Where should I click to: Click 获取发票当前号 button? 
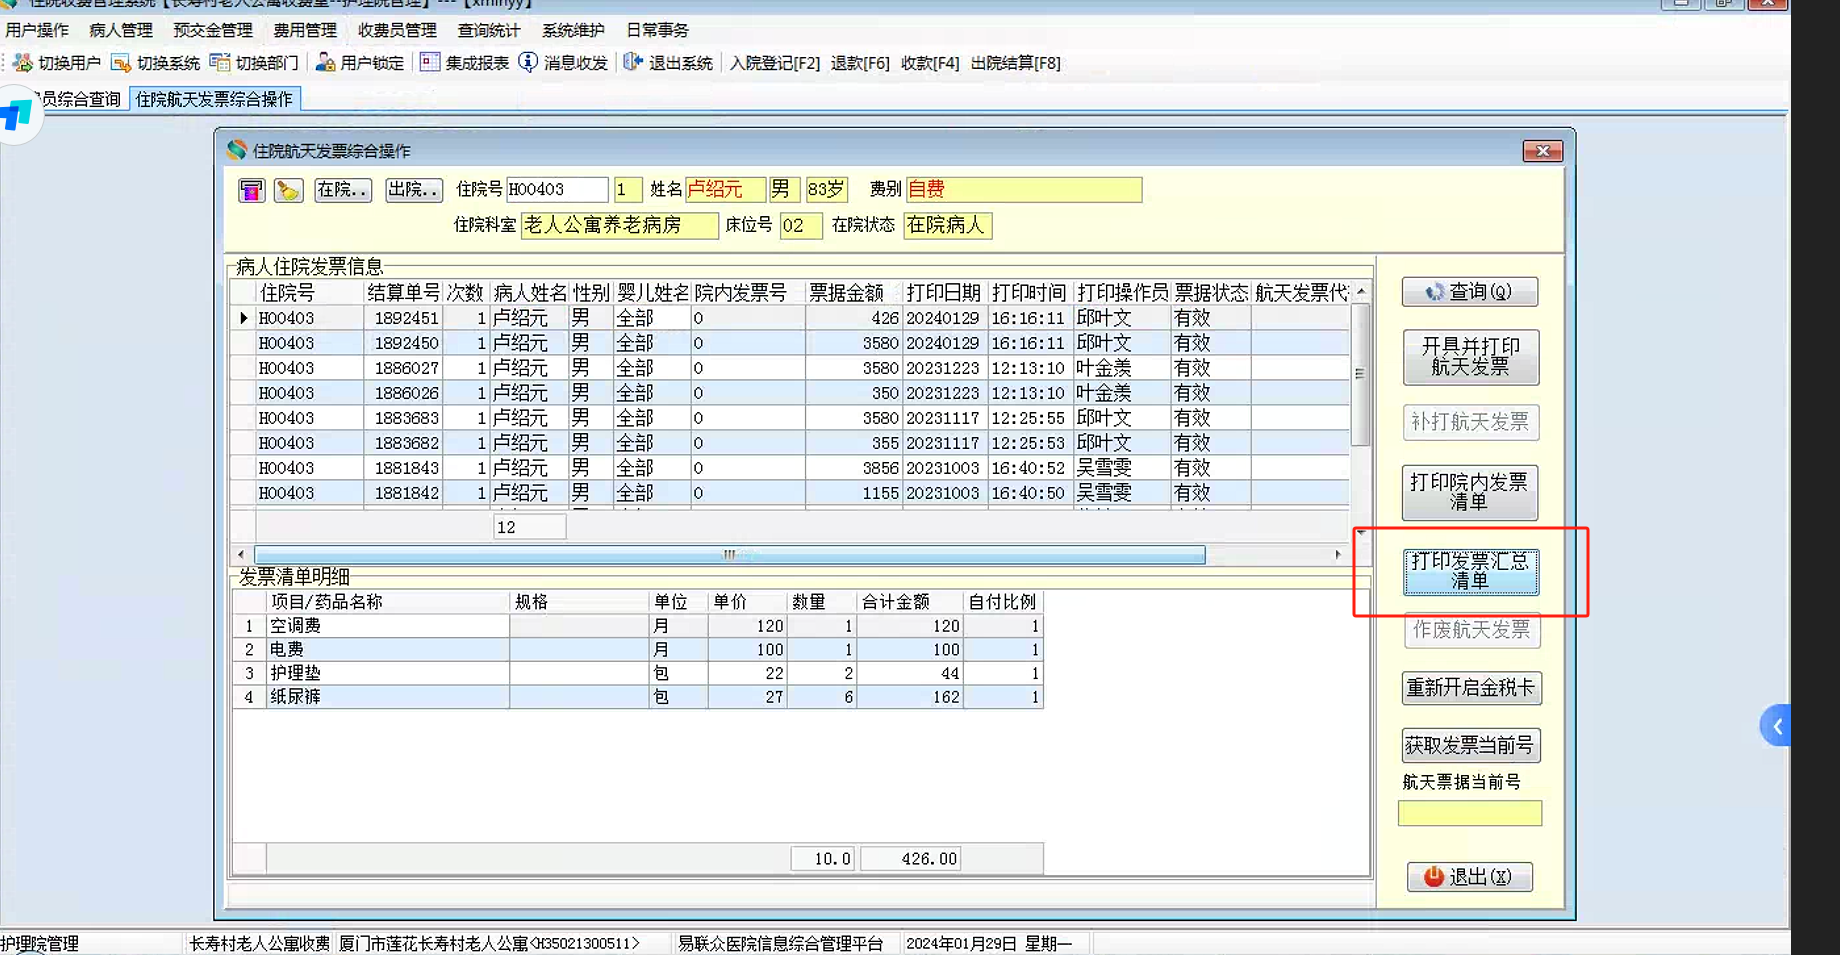(1470, 745)
